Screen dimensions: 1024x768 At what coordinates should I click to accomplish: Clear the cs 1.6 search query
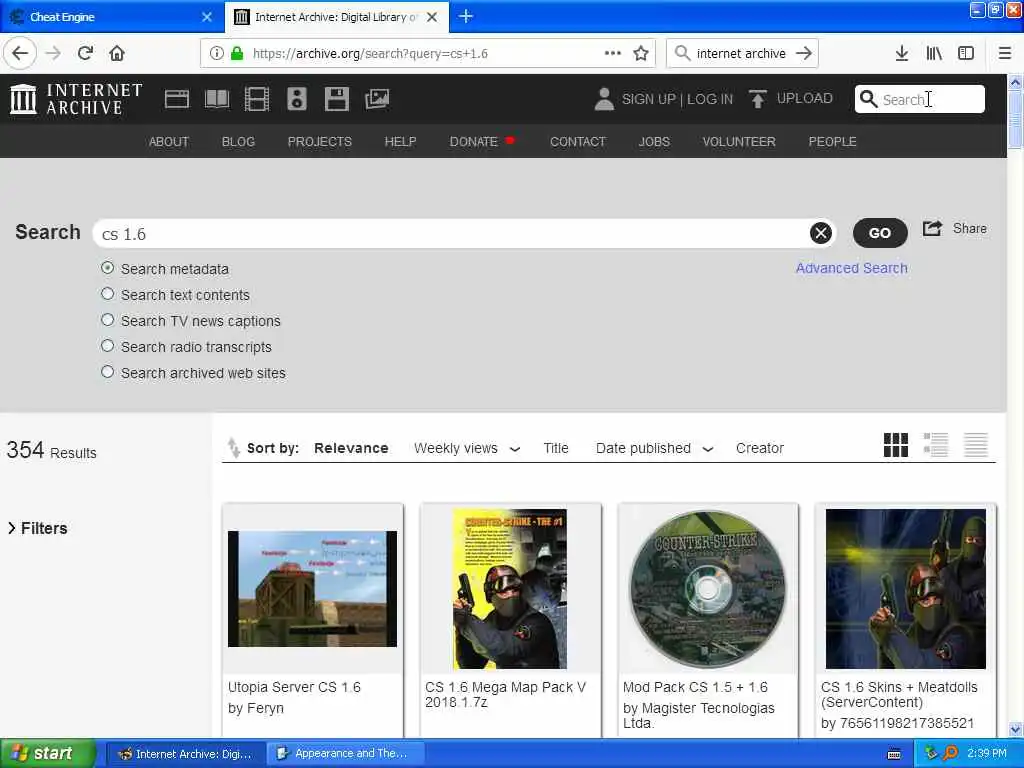point(821,233)
